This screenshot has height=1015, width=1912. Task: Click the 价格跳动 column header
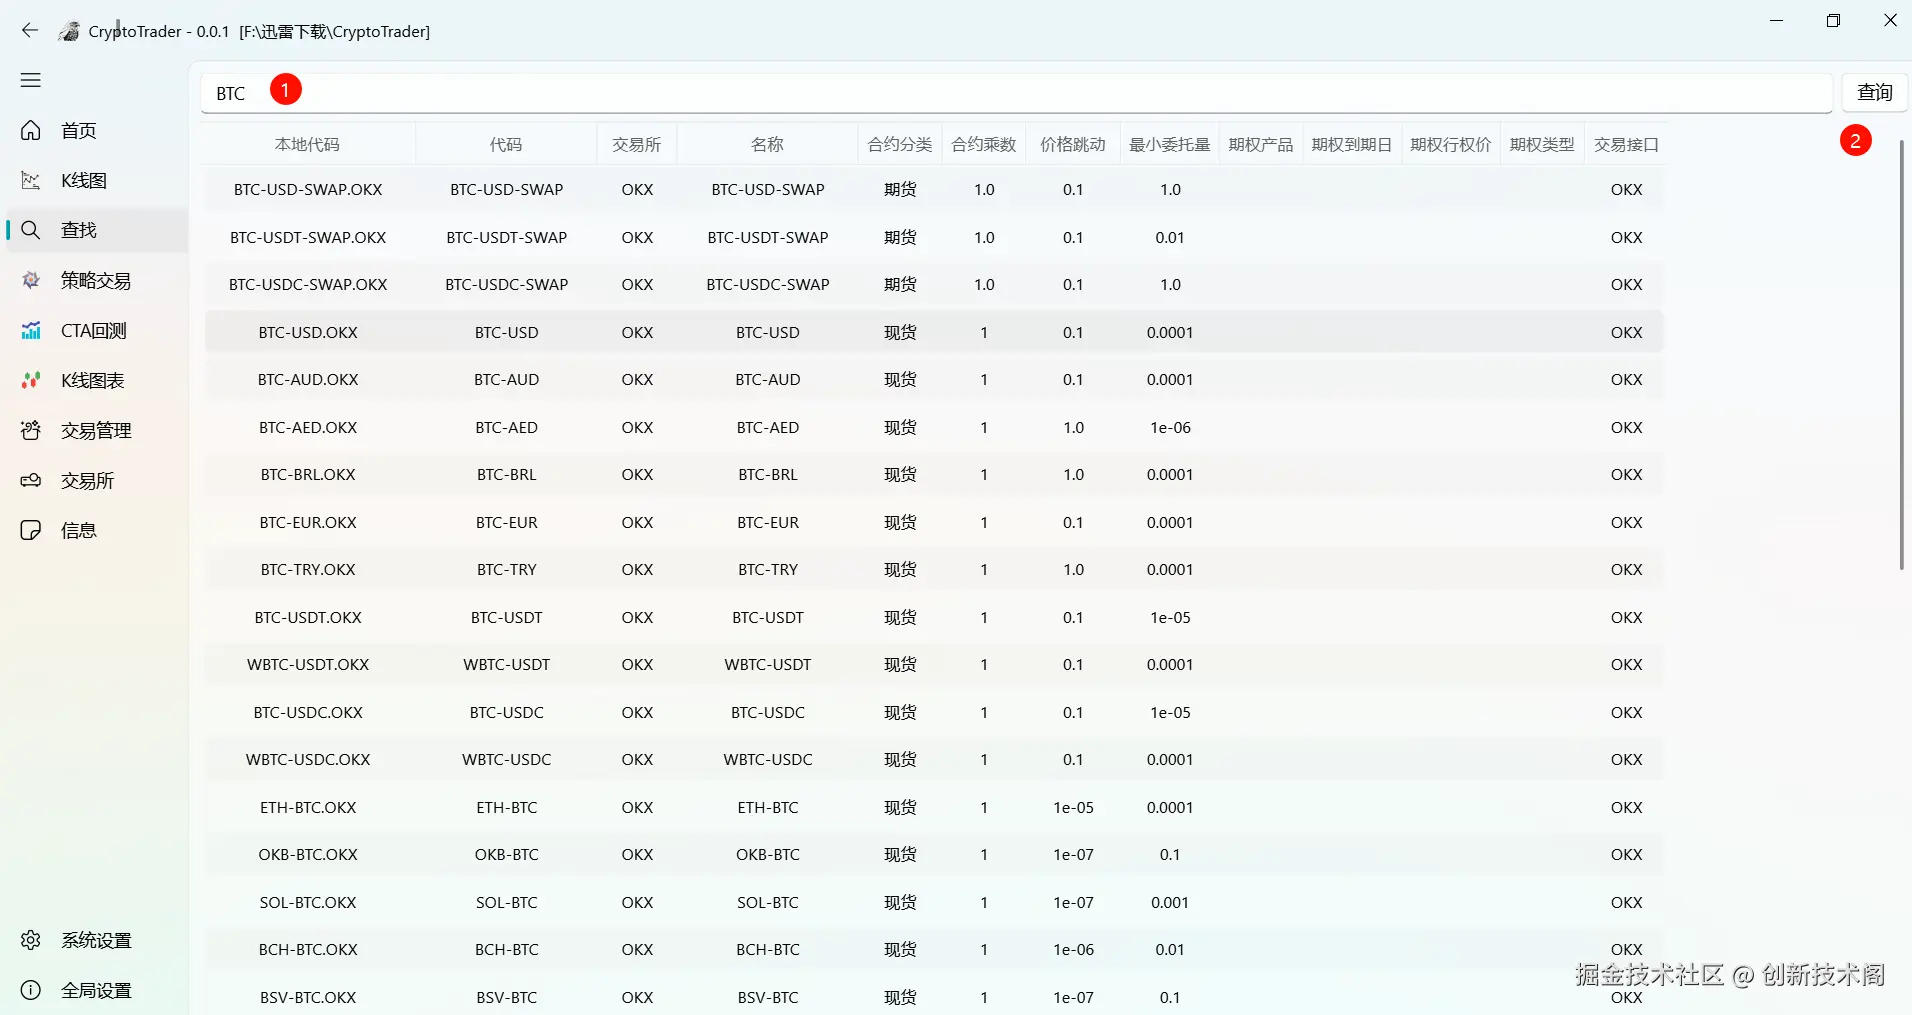click(1073, 144)
